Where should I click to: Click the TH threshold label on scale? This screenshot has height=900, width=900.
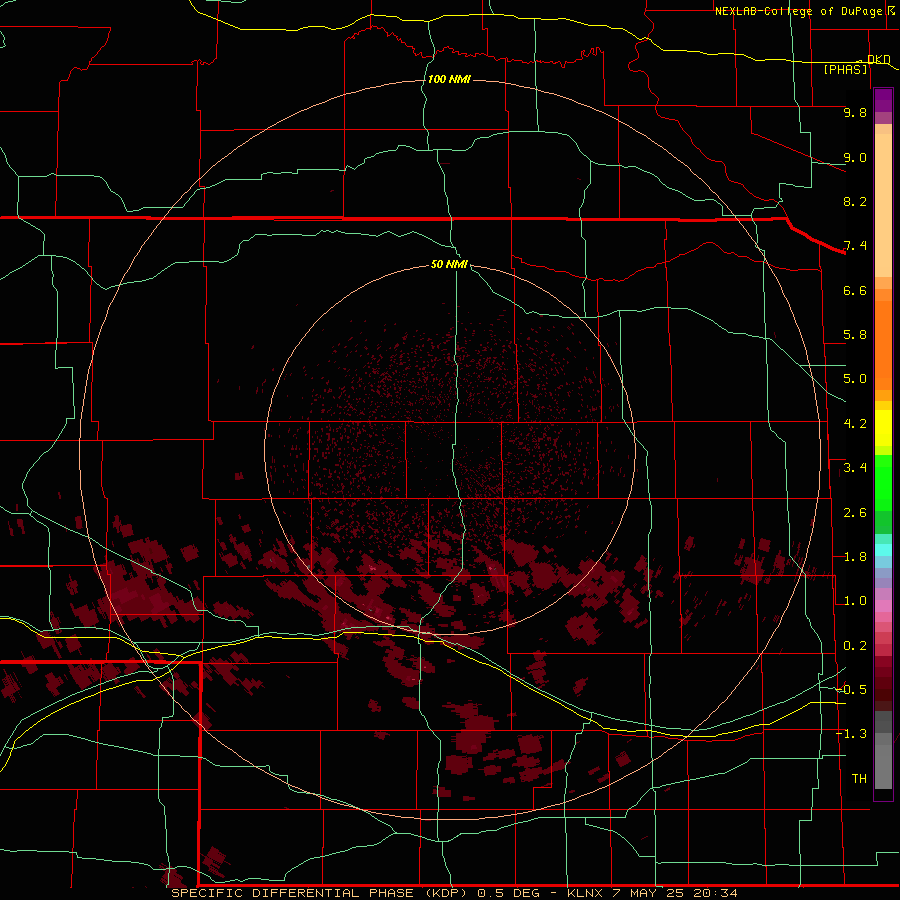859,779
